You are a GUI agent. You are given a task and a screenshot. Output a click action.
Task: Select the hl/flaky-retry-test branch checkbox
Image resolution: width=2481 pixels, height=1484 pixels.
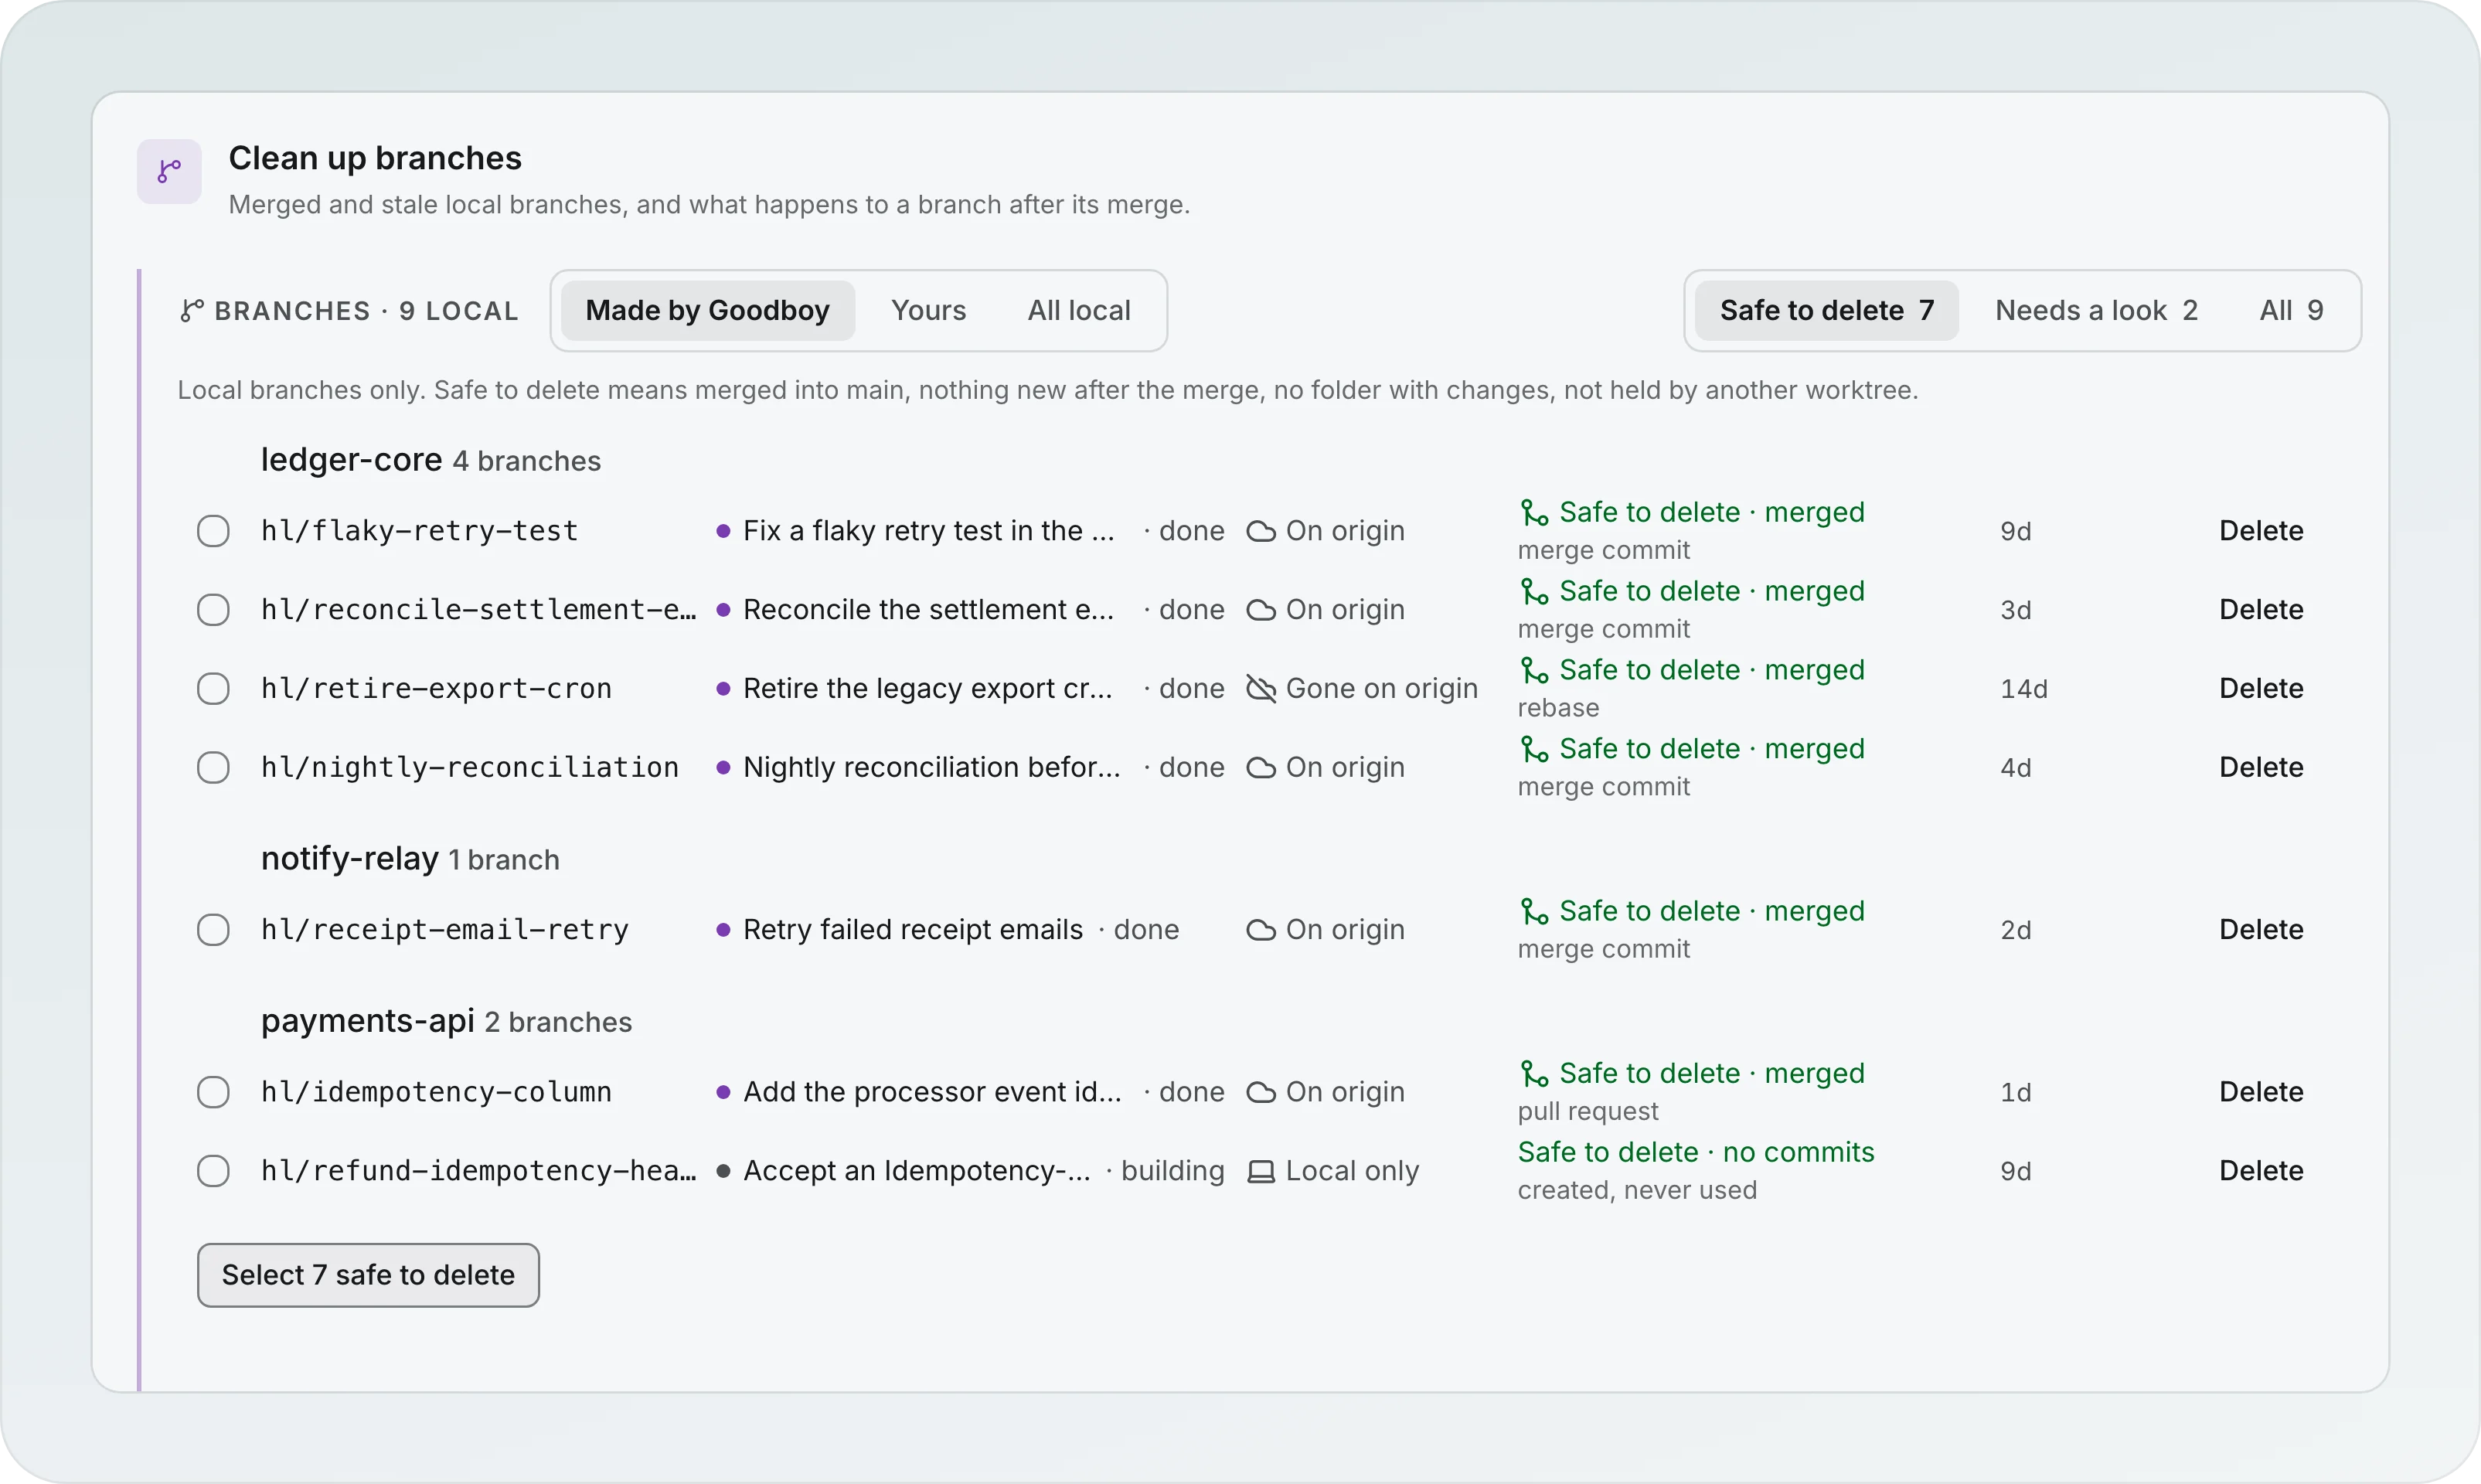tap(213, 531)
